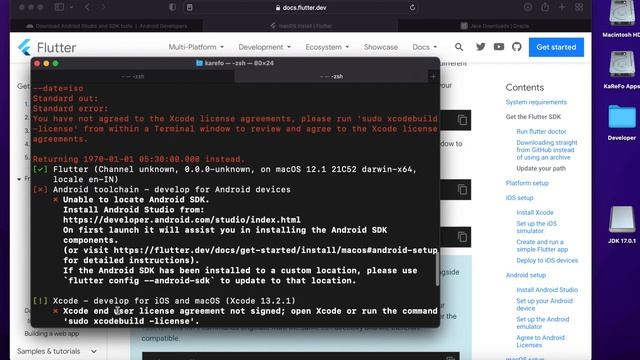Go to Android setup in Contents
Viewport: 640px width, 360px height.
526,275
